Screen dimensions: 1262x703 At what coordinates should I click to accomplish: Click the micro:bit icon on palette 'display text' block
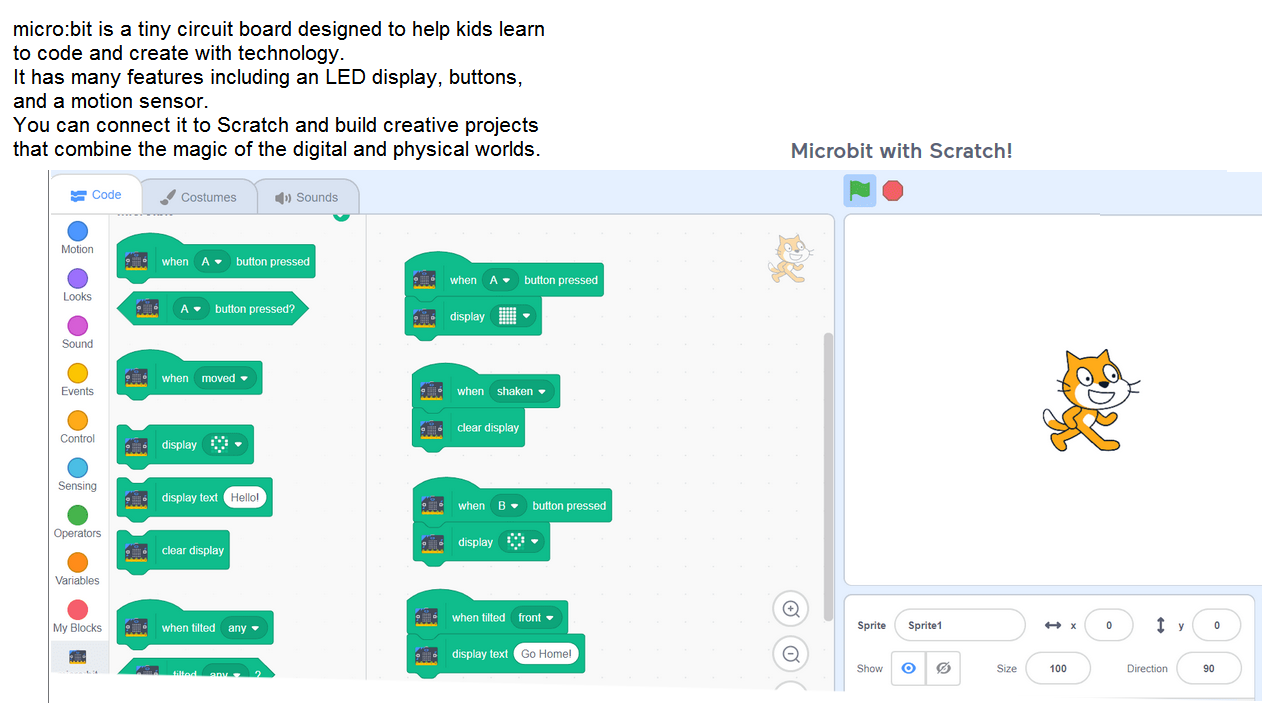click(137, 497)
